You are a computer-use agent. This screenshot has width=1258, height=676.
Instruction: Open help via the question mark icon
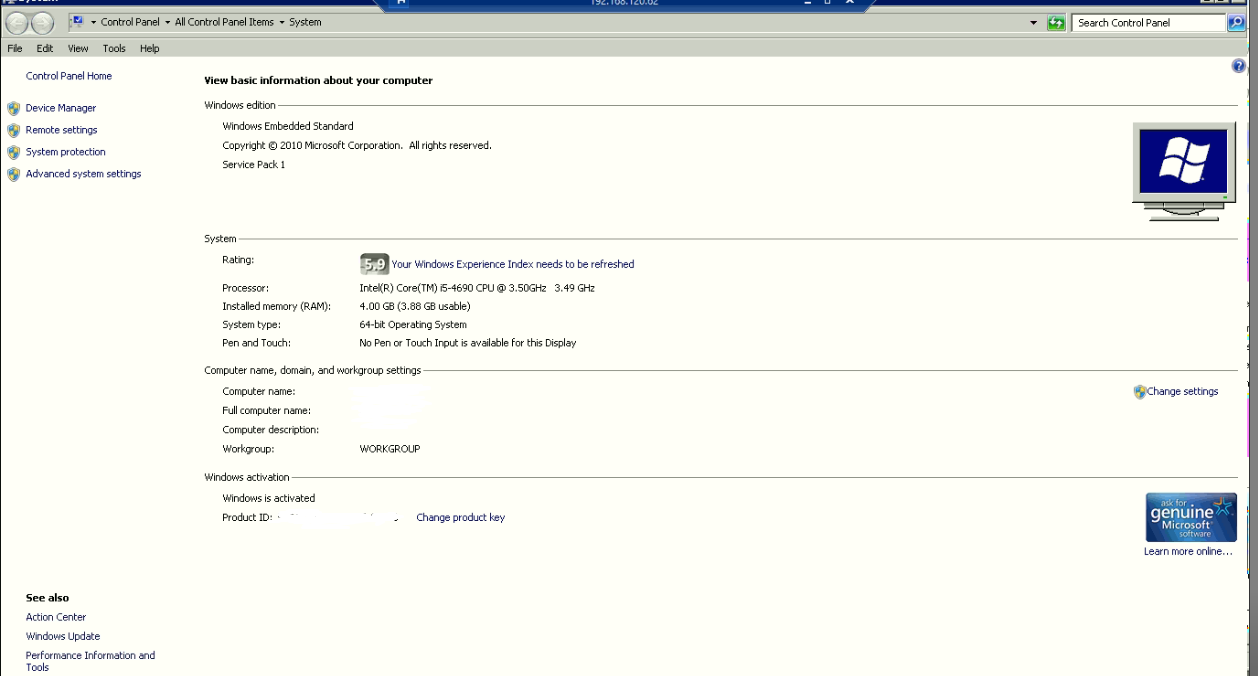(1239, 66)
